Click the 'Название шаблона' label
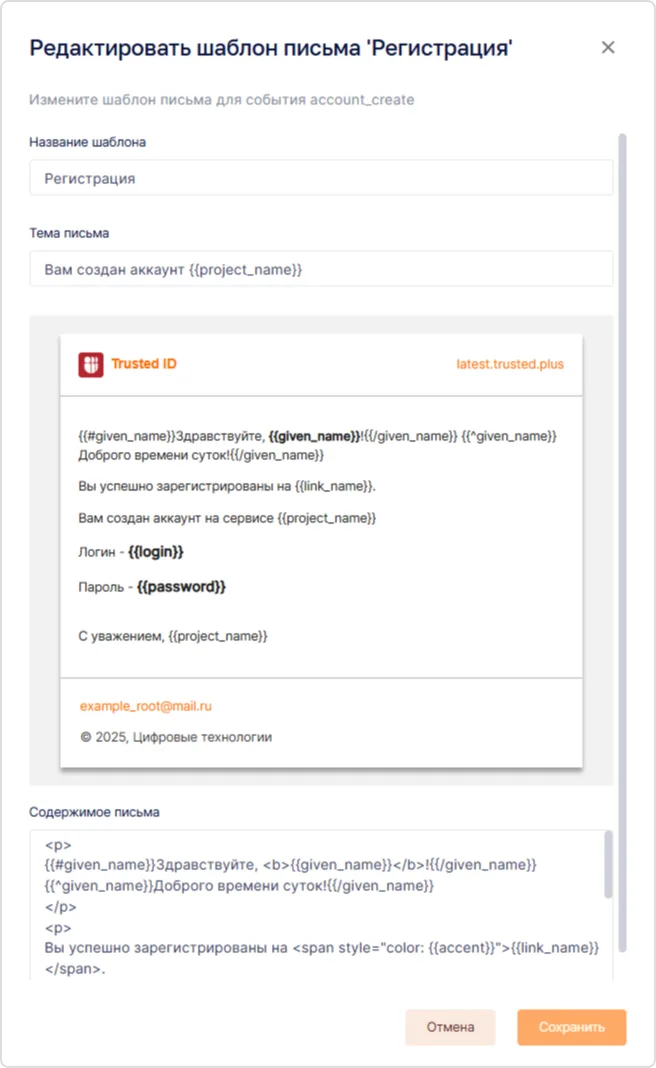 (x=87, y=142)
